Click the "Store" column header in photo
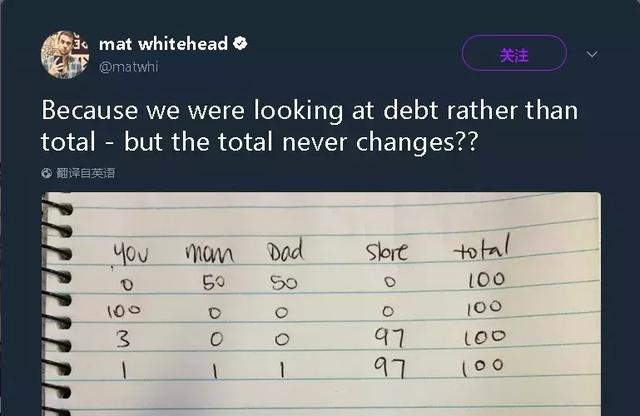The height and width of the screenshot is (416, 640). (x=386, y=247)
